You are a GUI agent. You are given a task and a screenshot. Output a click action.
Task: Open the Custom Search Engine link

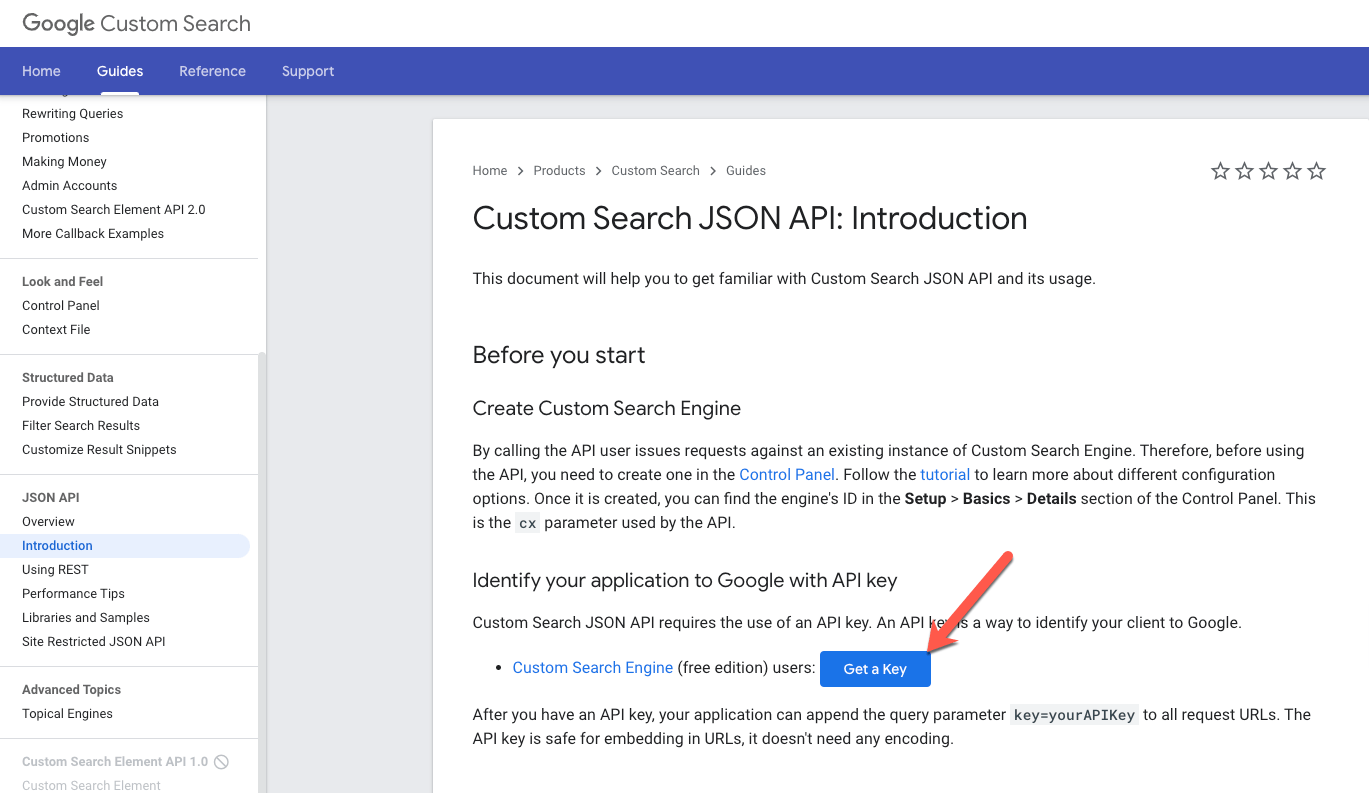593,668
